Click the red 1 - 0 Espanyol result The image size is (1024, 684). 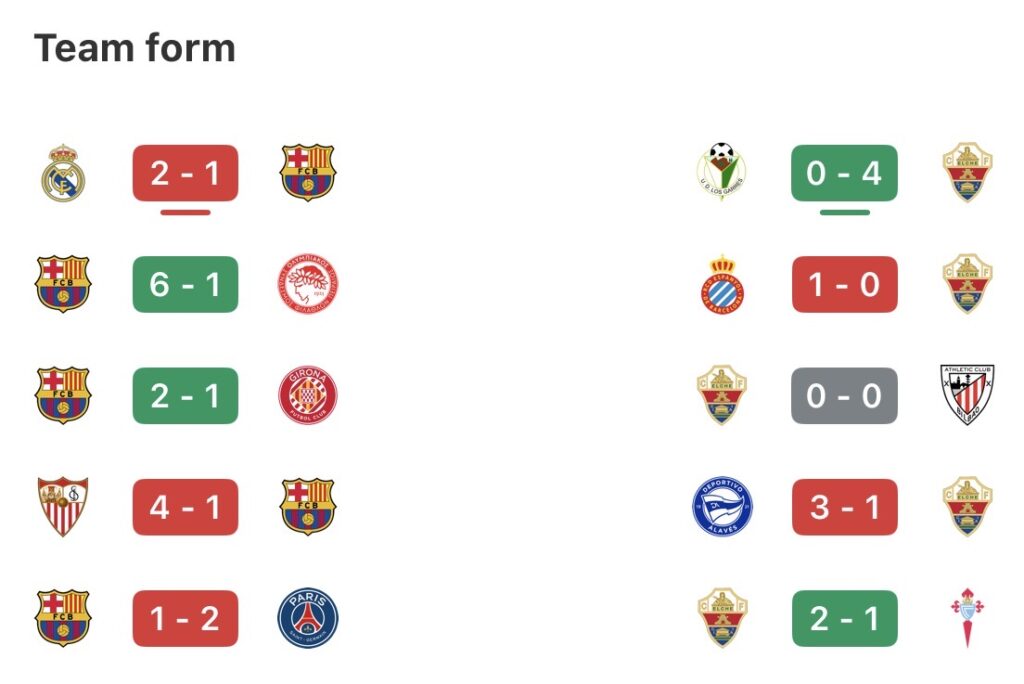(844, 284)
